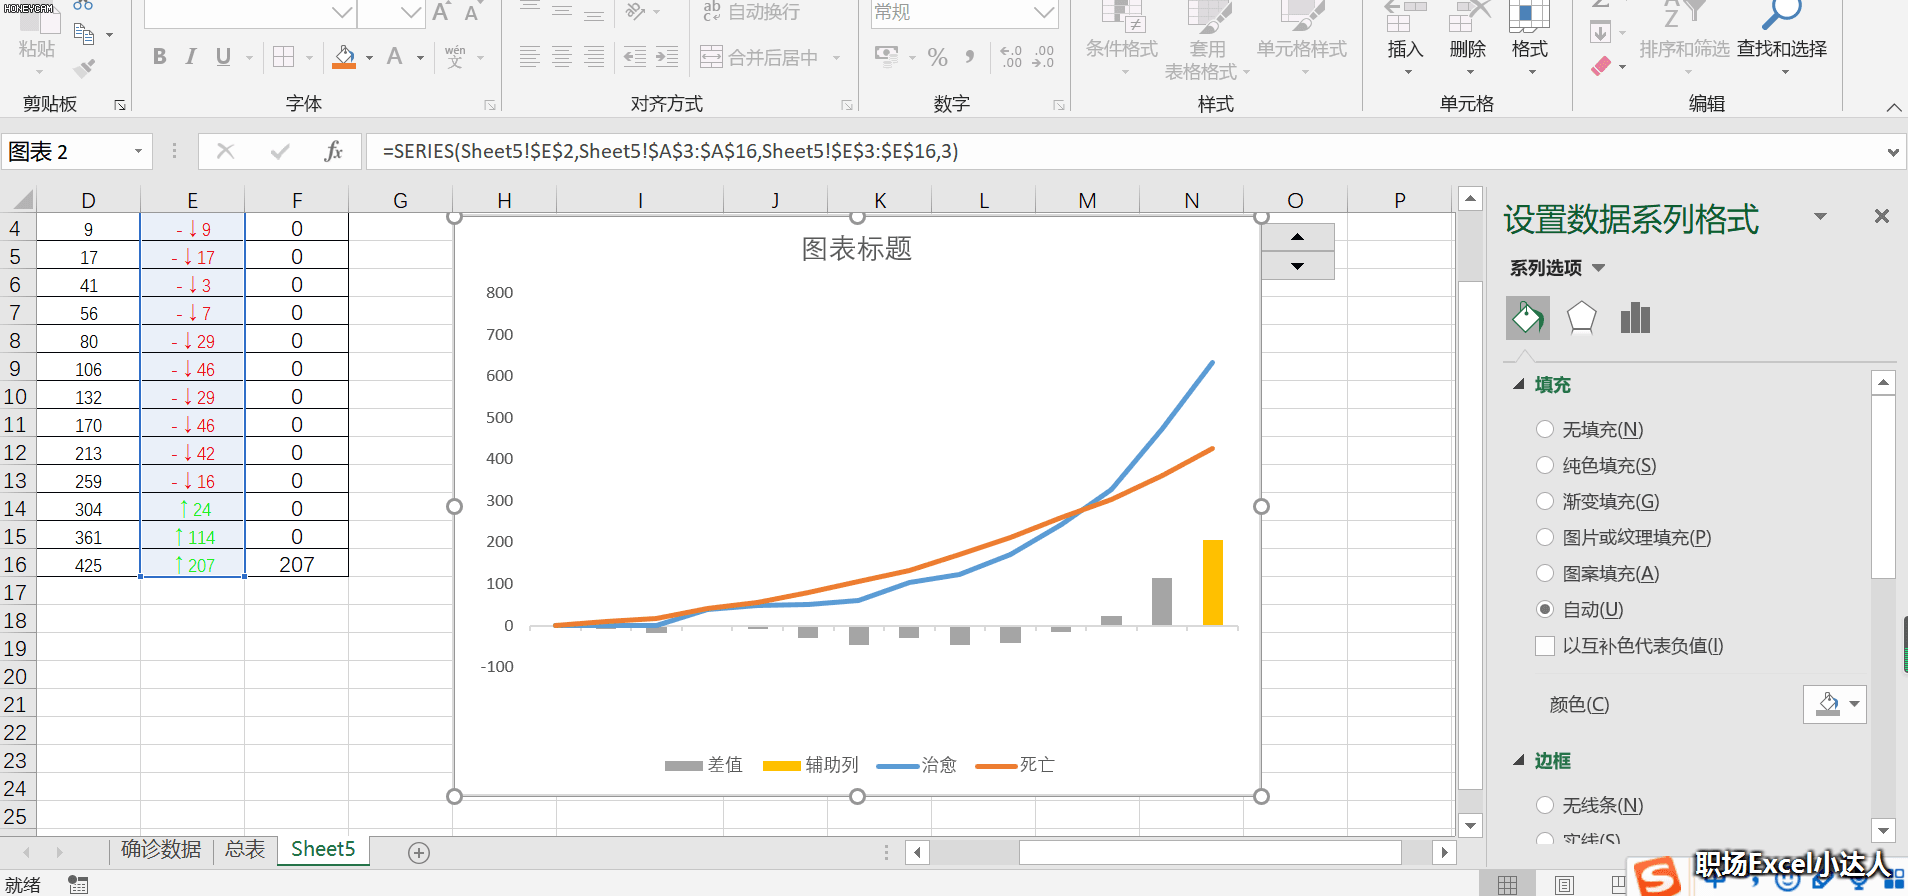Screen dimensions: 1908x896
Task: Switch to the 总表 sheet tab
Action: tap(245, 849)
